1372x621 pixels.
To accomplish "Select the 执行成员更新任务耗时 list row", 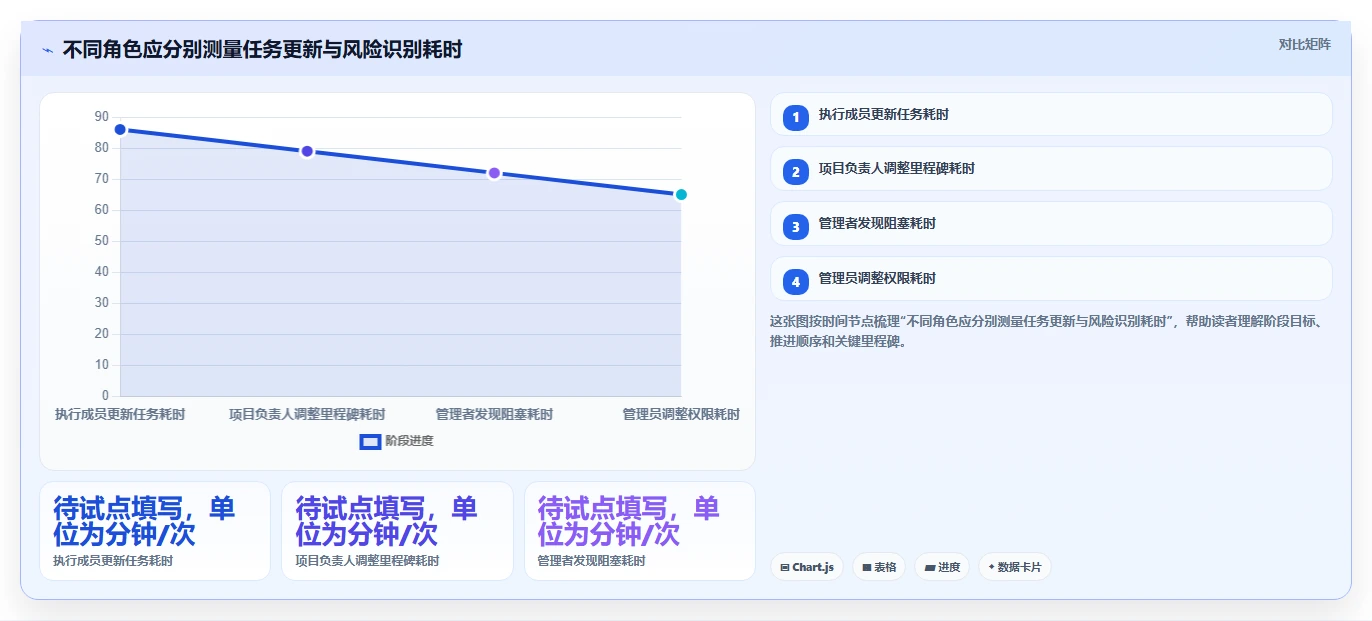I will coord(1051,114).
